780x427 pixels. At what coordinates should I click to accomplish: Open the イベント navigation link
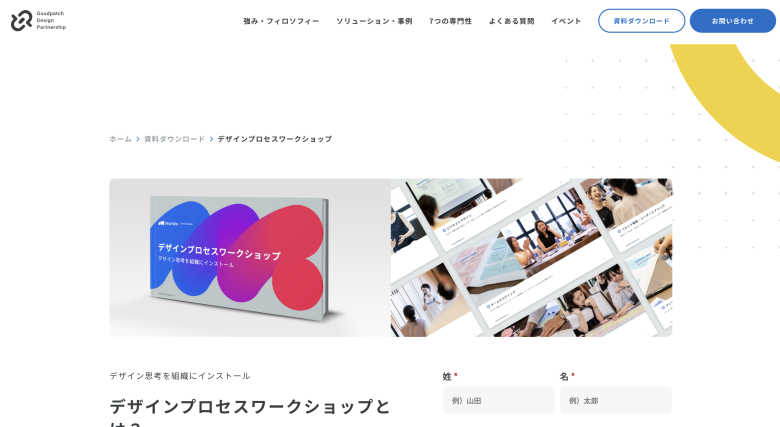click(566, 21)
